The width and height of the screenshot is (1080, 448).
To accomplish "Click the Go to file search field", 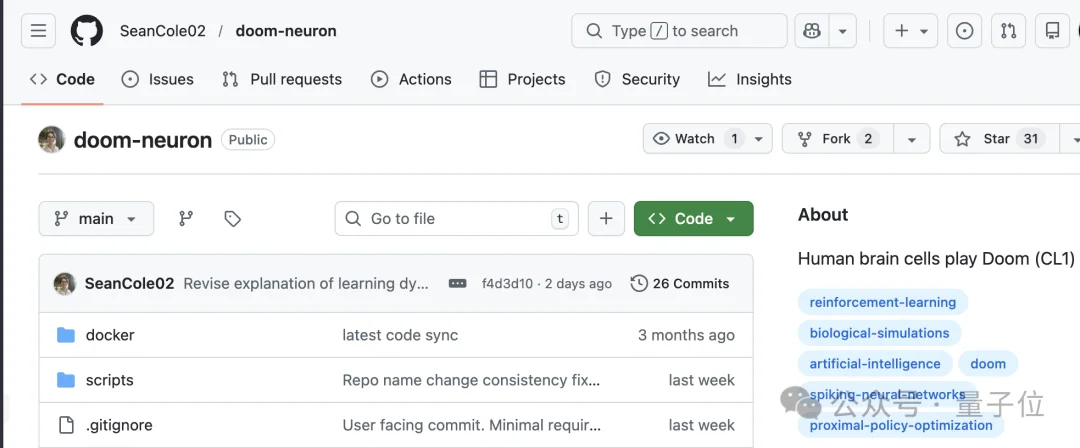I will click(456, 219).
